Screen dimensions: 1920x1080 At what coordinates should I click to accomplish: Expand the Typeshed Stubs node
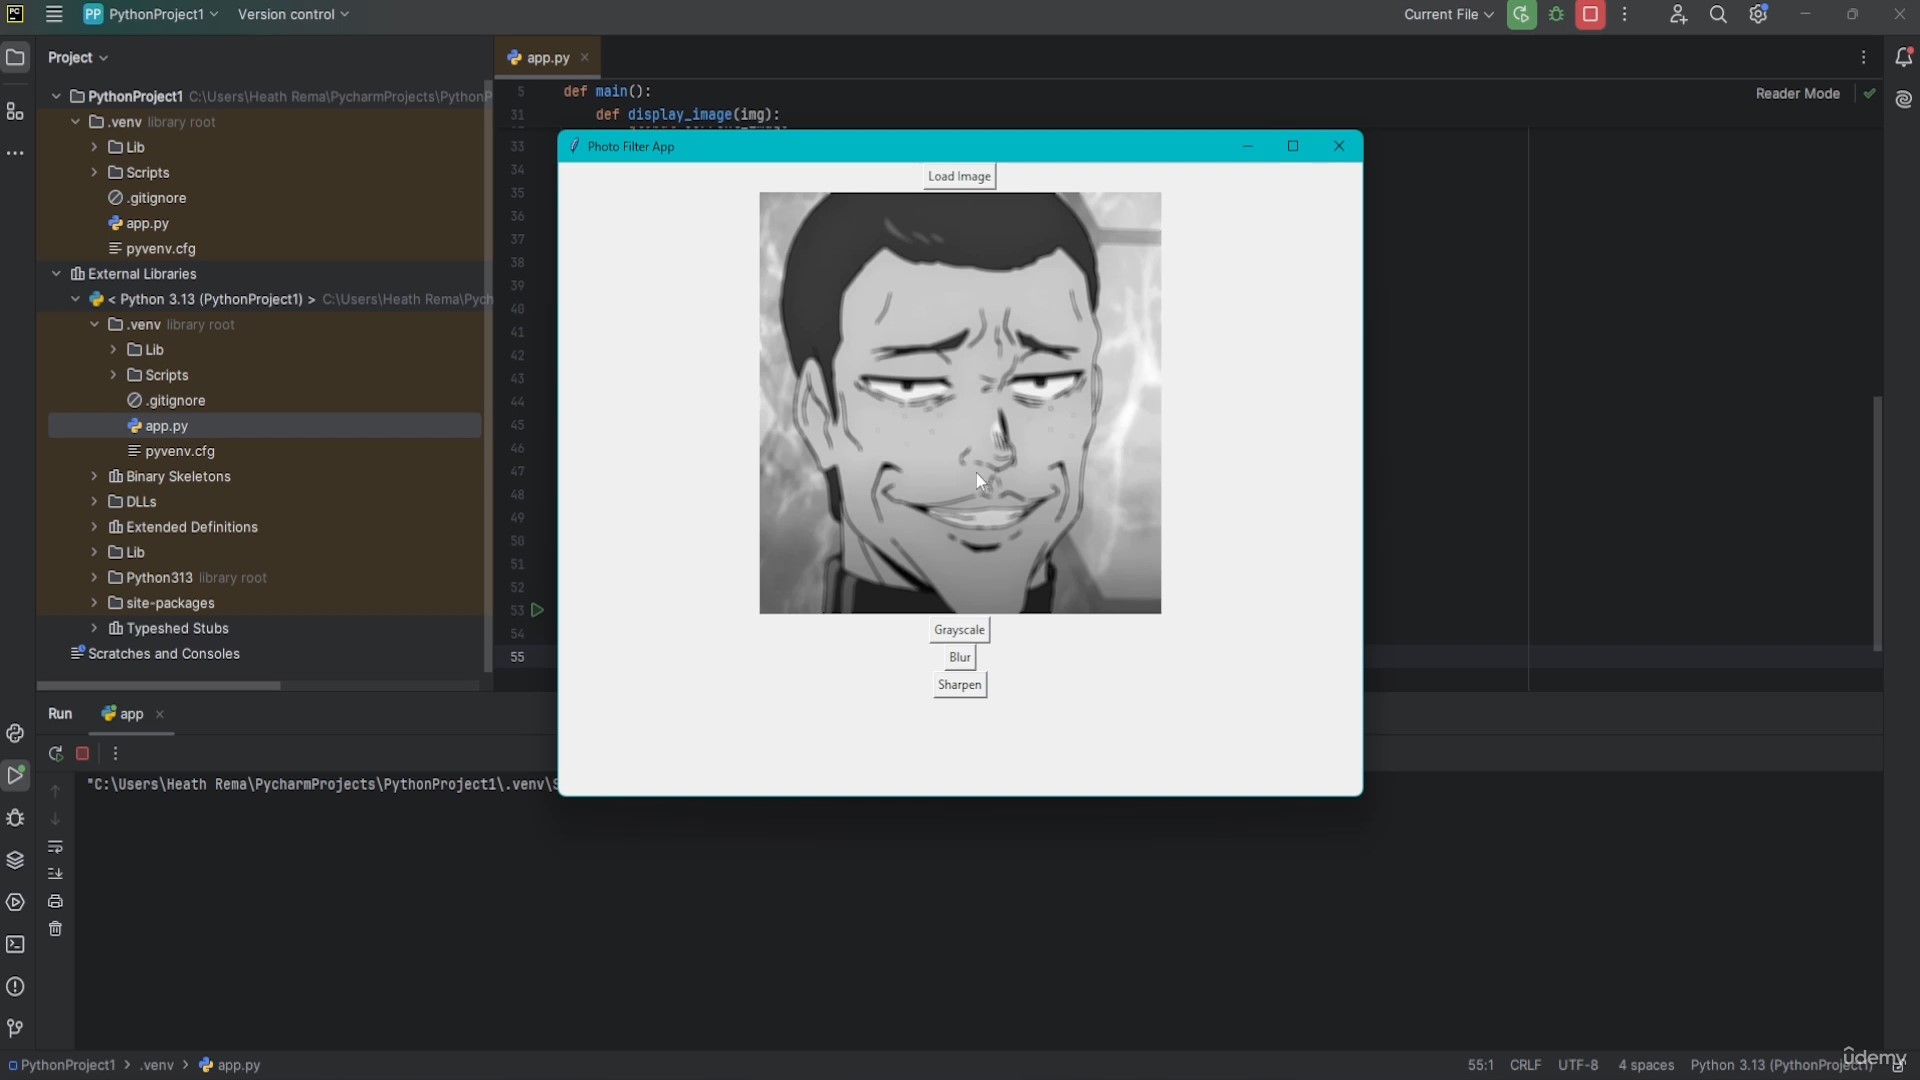94,628
